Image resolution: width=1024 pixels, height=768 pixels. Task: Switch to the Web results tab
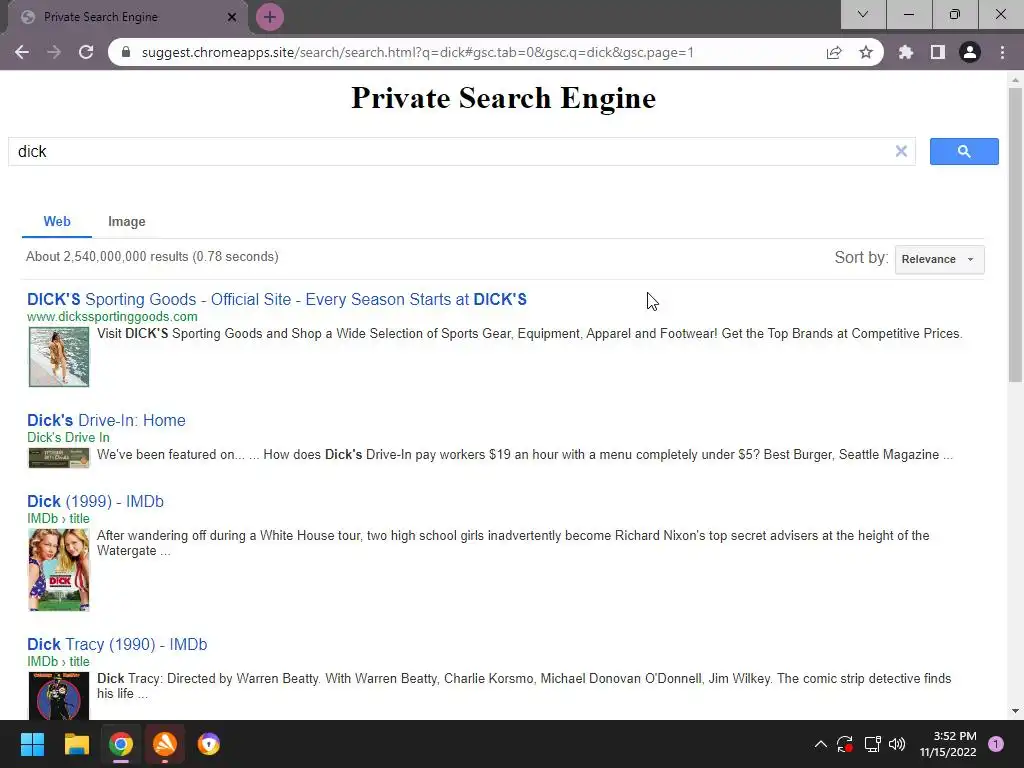pyautogui.click(x=57, y=221)
